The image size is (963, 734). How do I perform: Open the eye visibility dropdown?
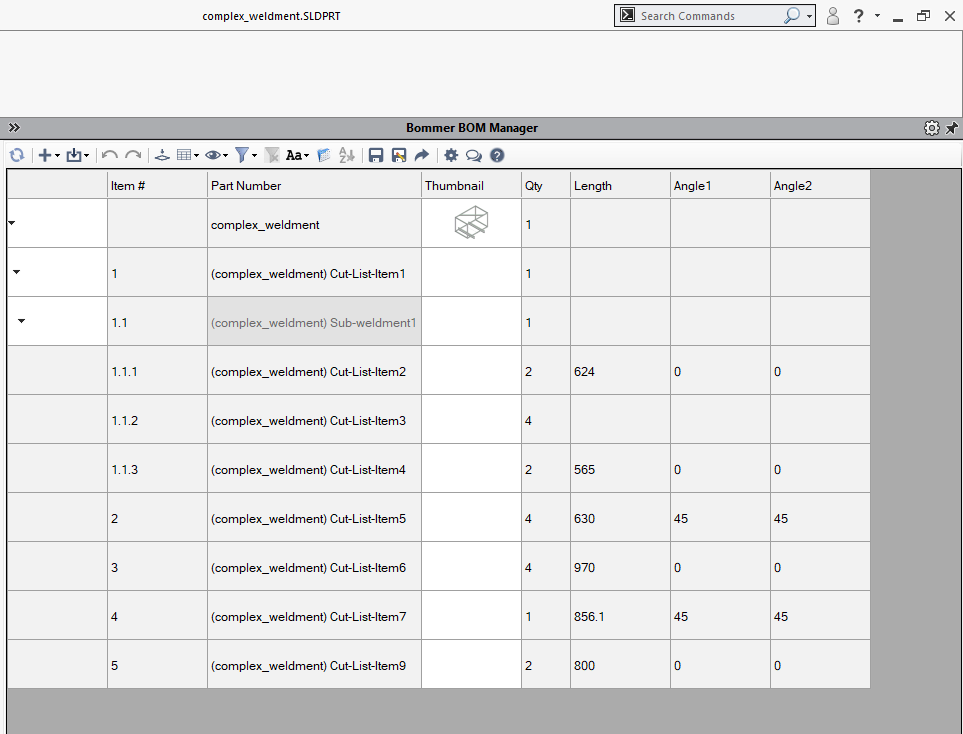pos(216,155)
